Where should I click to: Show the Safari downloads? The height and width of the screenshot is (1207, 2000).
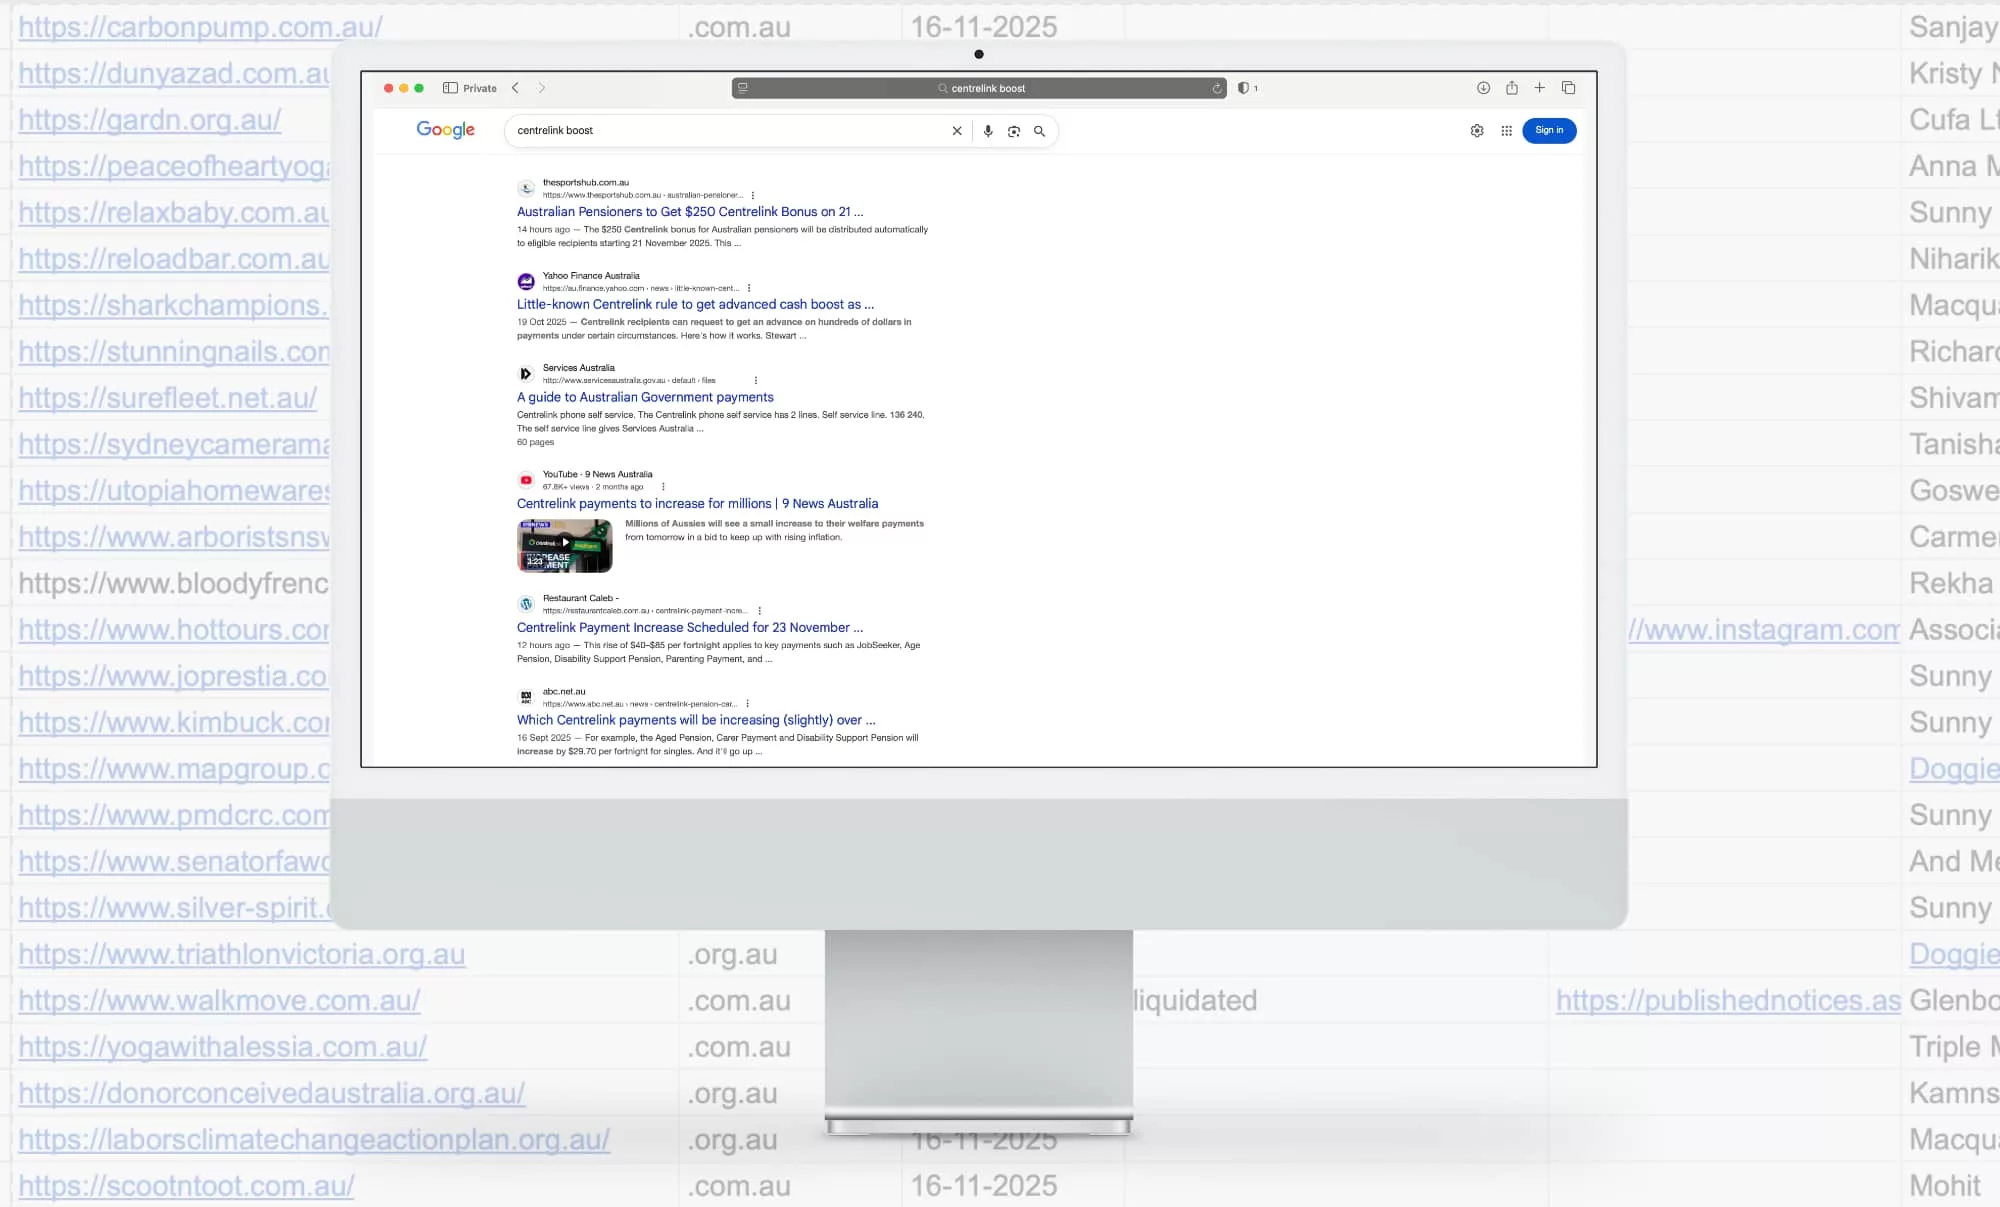tap(1483, 88)
